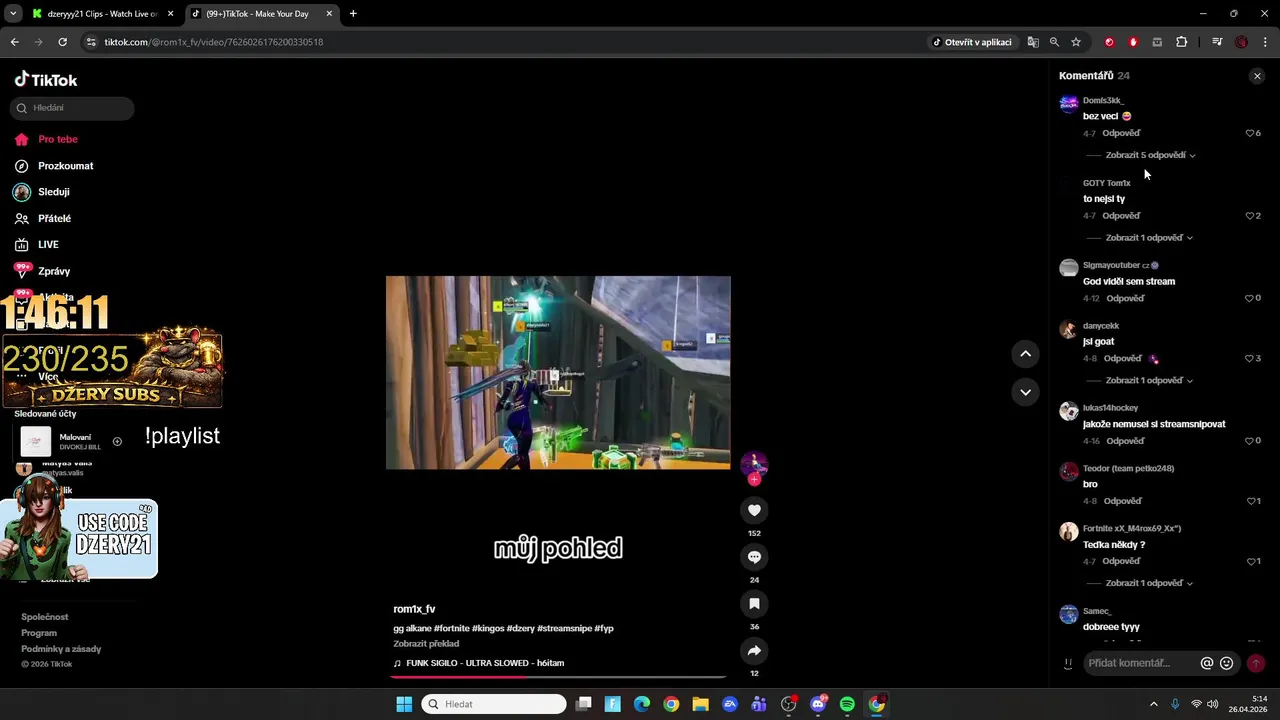
Task: Like the comment 'to nejsi ty'
Action: [1250, 216]
